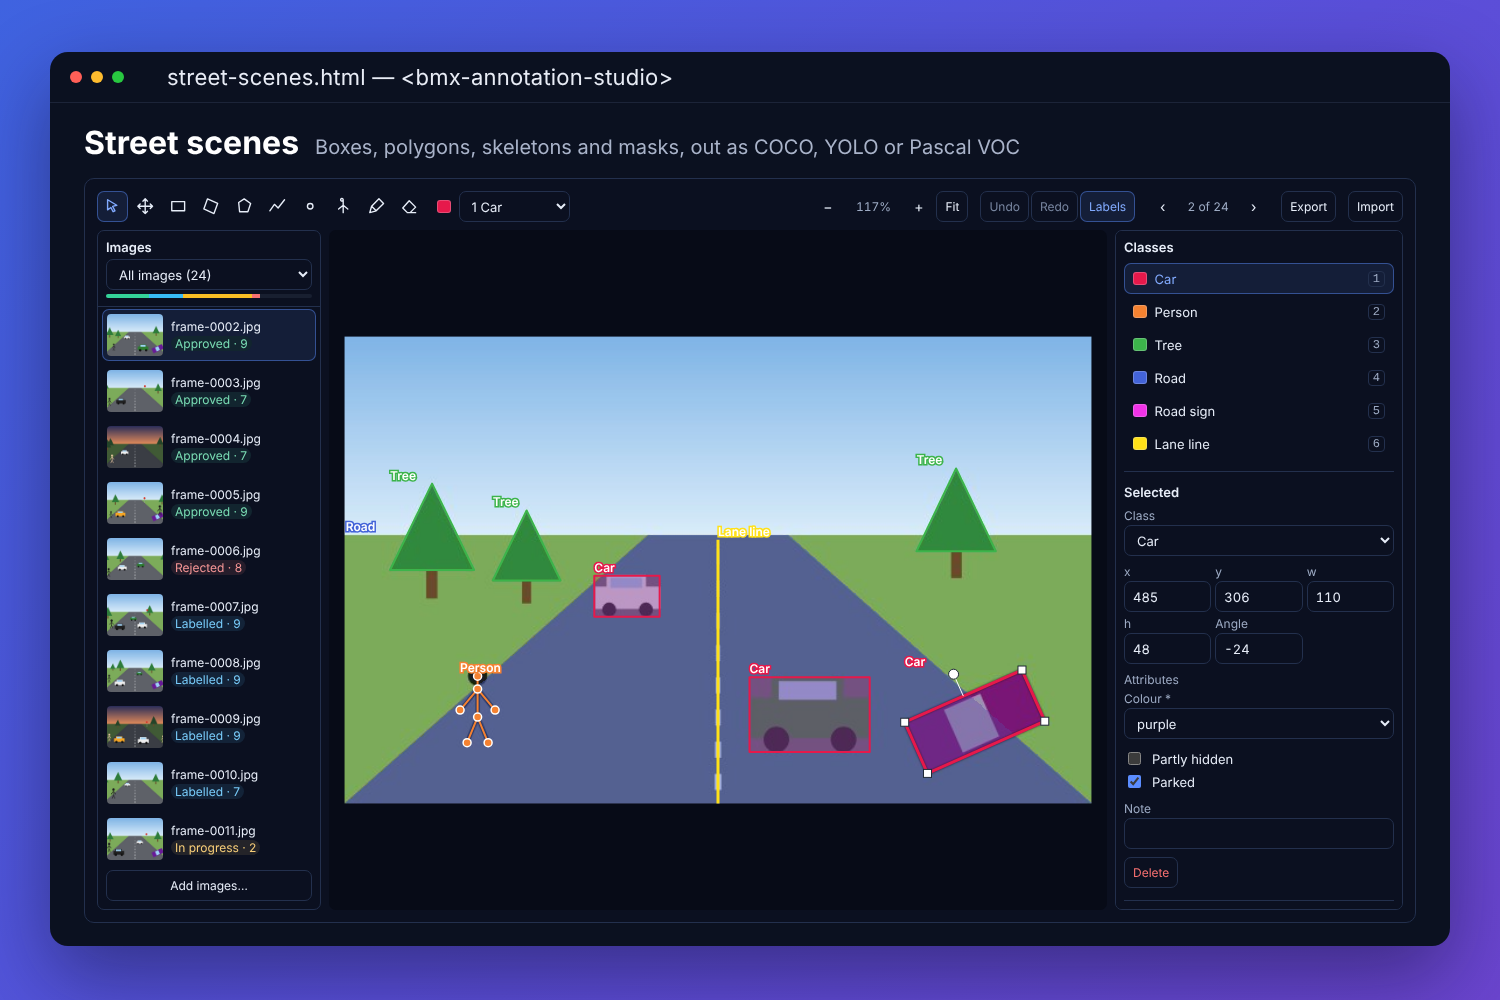Open the in-progress frame-0011.jpg
Image resolution: width=1500 pixels, height=1000 pixels.
(209, 839)
